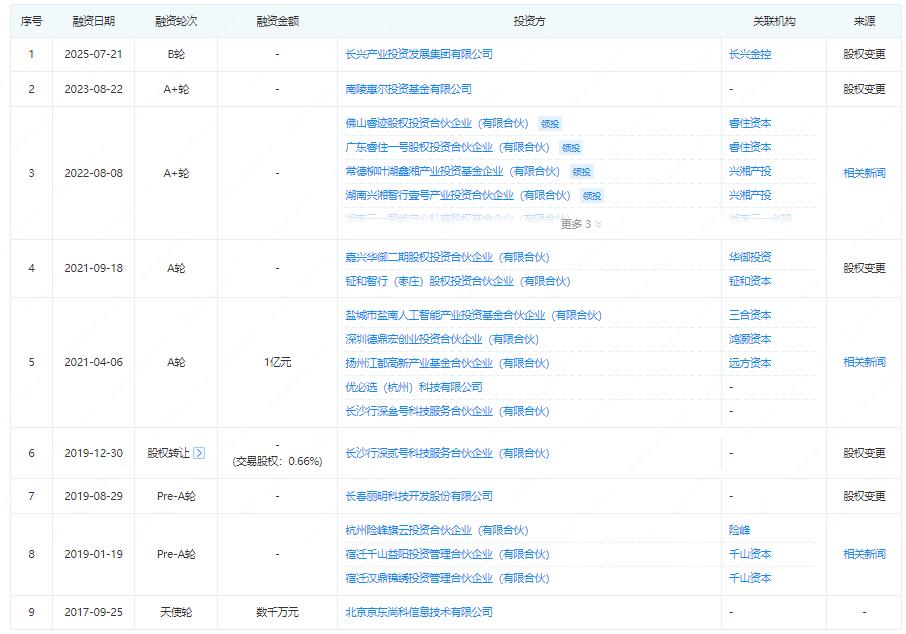The image size is (906, 634).
Task: Open investor 长春丽明科技开发股份有限公司
Action: click(x=418, y=496)
